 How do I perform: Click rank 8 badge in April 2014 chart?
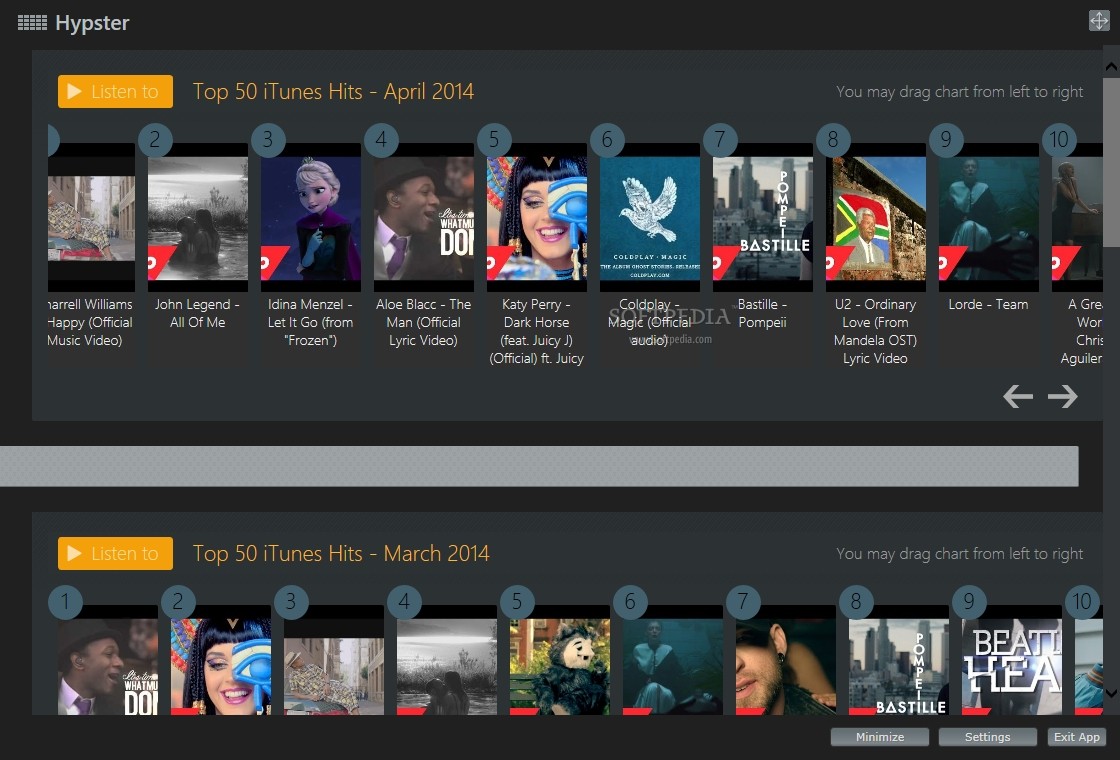[x=833, y=139]
